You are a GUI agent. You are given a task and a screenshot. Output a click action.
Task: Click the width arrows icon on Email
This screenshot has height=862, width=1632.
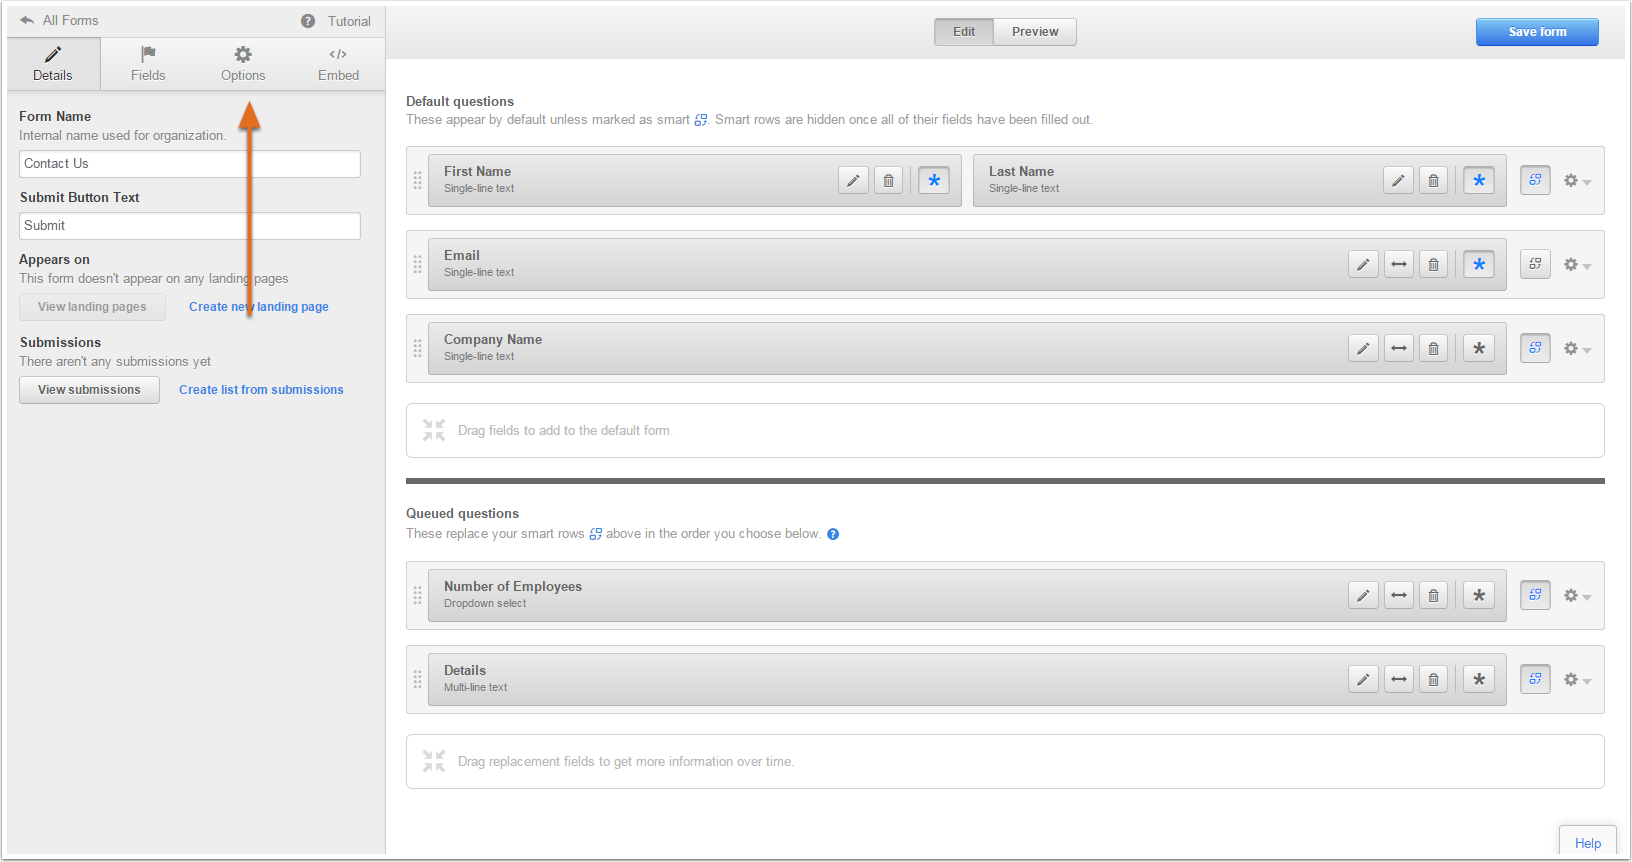point(1399,264)
